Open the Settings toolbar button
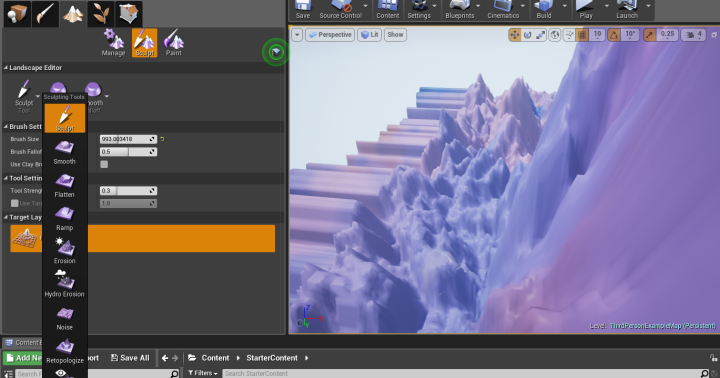The image size is (720, 378). point(419,10)
